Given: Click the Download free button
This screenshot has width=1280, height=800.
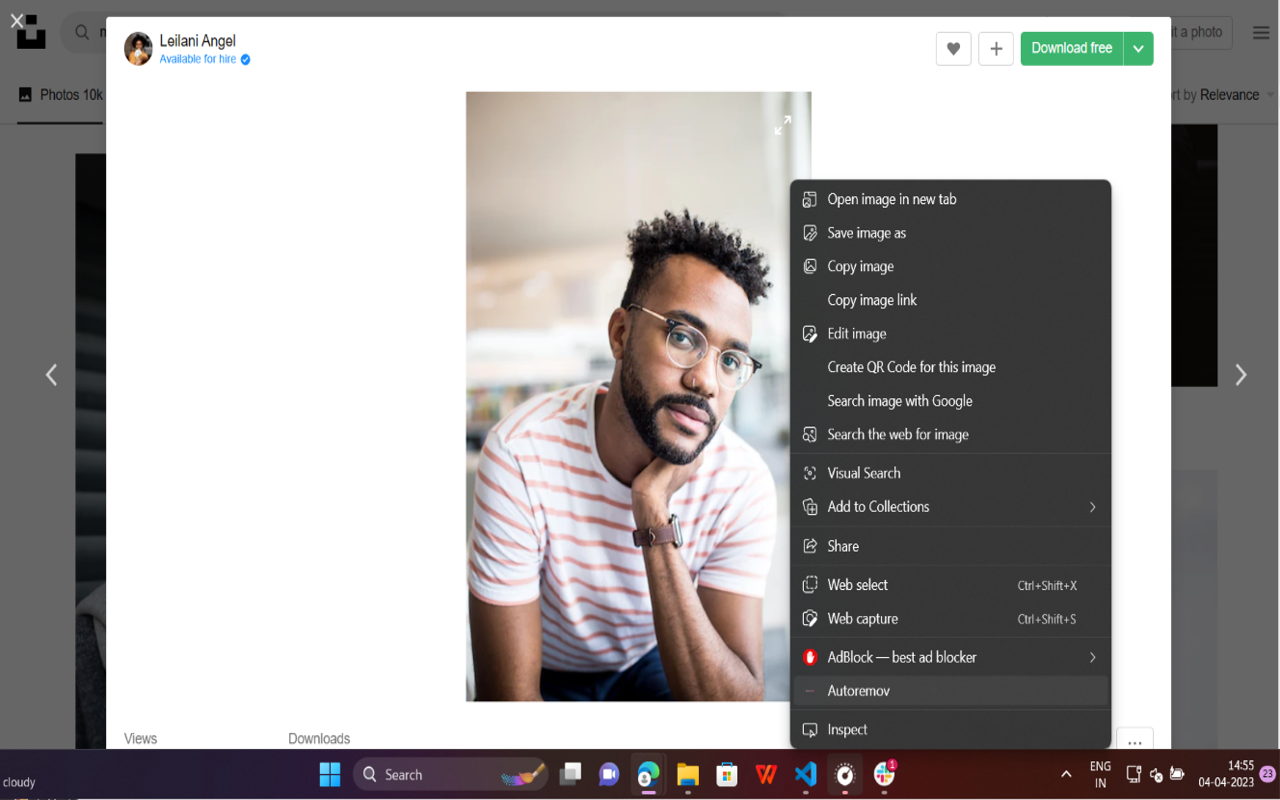Looking at the screenshot, I should pyautogui.click(x=1071, y=48).
